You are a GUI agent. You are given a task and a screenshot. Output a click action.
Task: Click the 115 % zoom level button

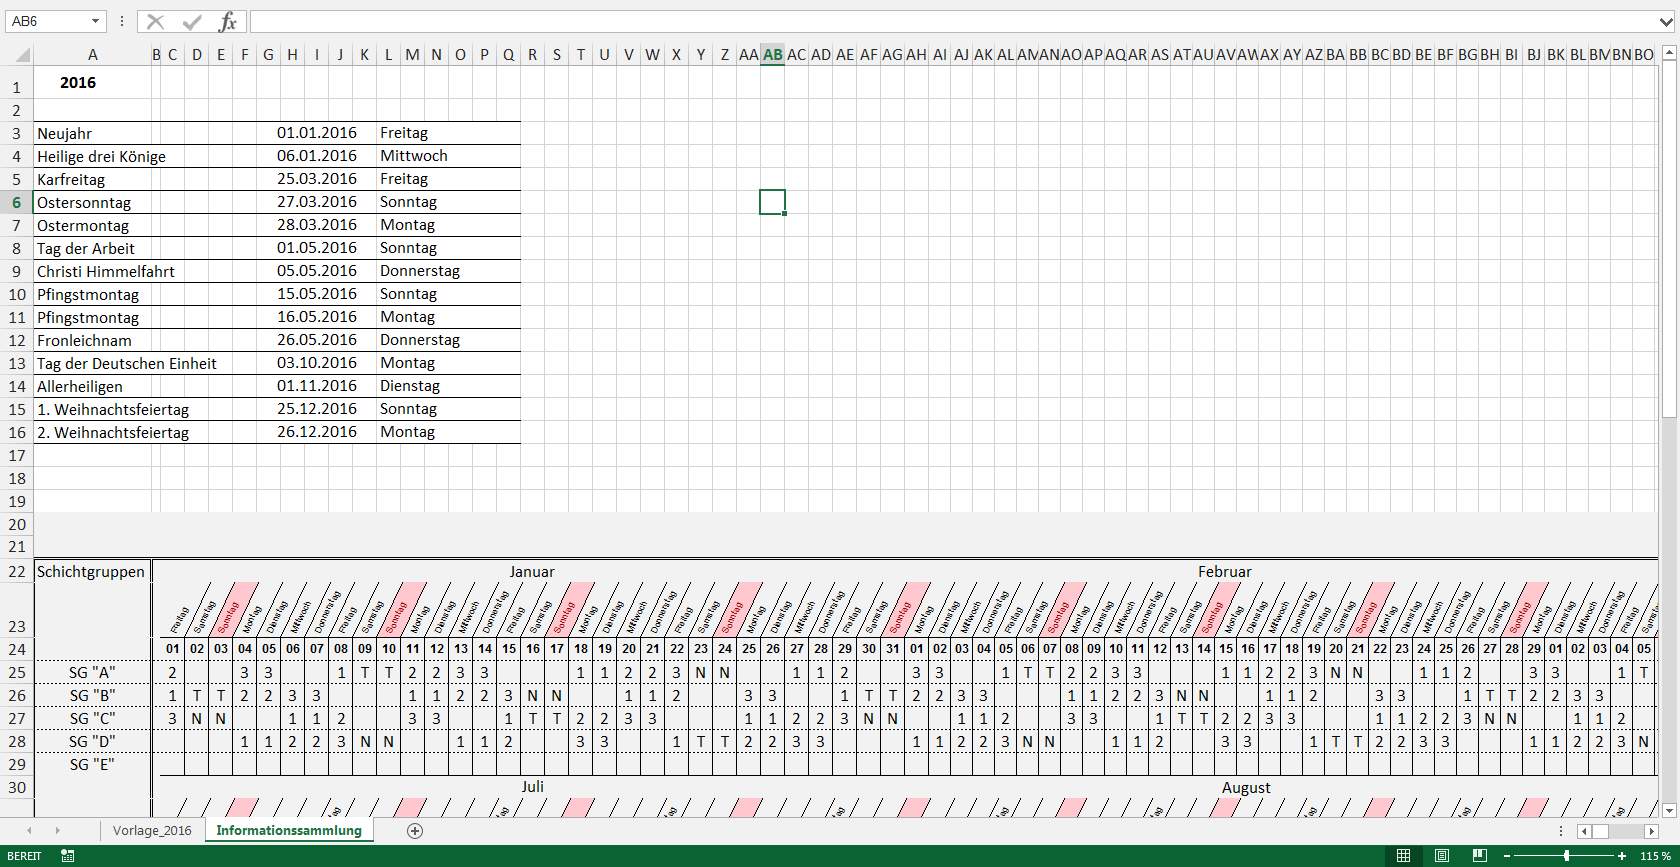1656,856
